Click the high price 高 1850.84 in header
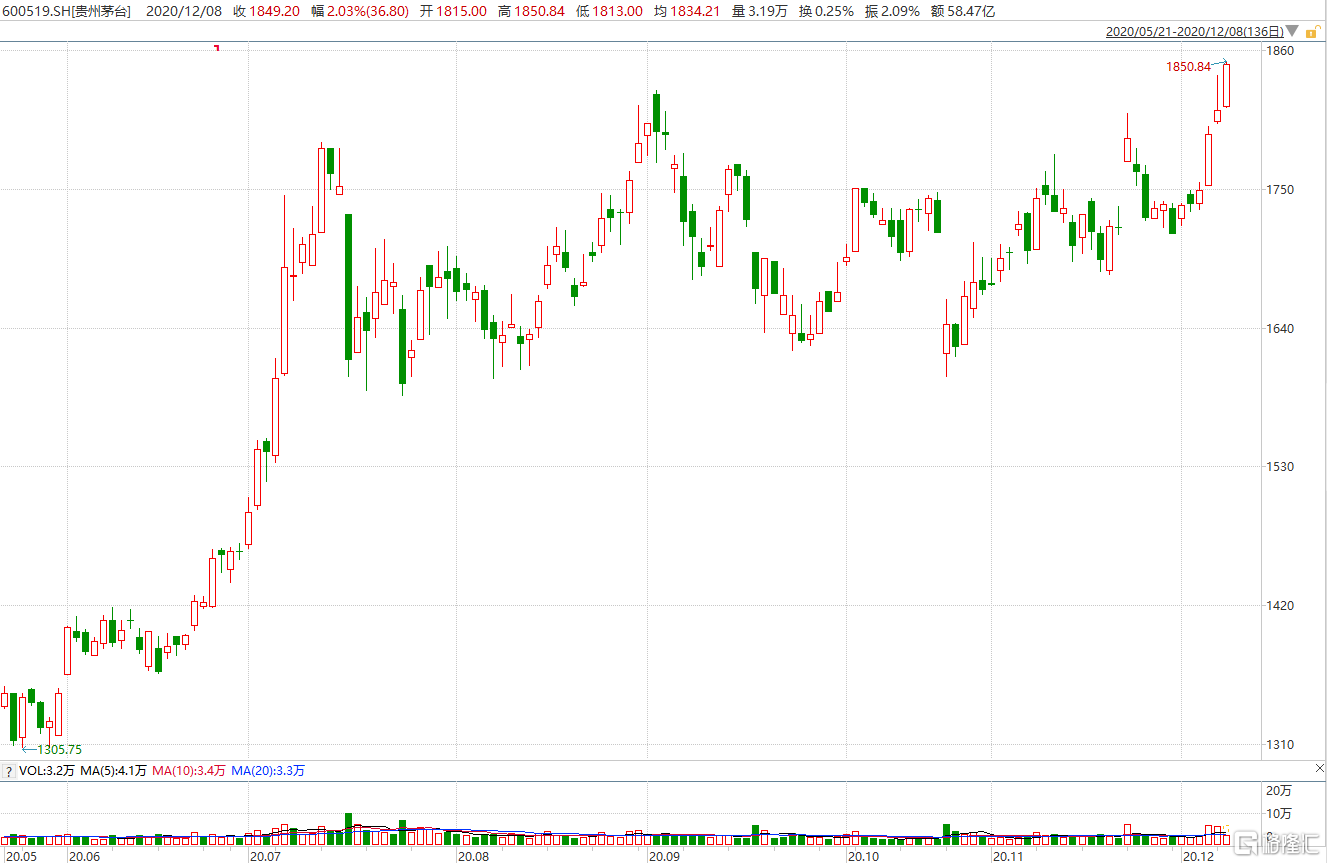The height and width of the screenshot is (863, 1327). [530, 11]
